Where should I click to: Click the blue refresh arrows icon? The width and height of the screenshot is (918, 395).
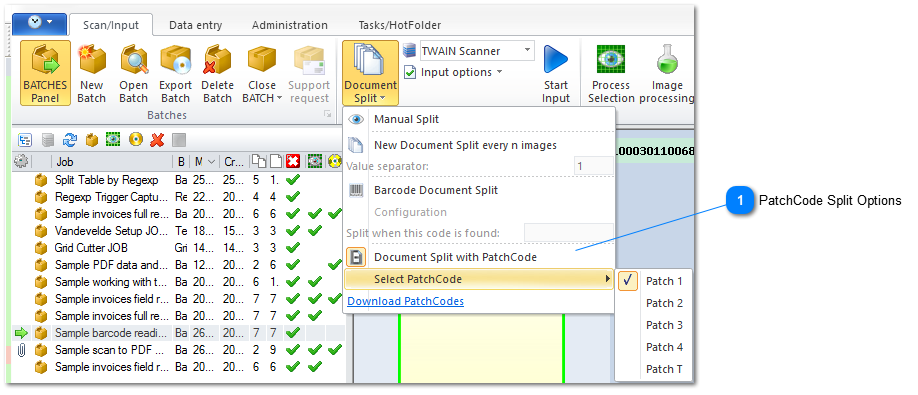tap(70, 140)
